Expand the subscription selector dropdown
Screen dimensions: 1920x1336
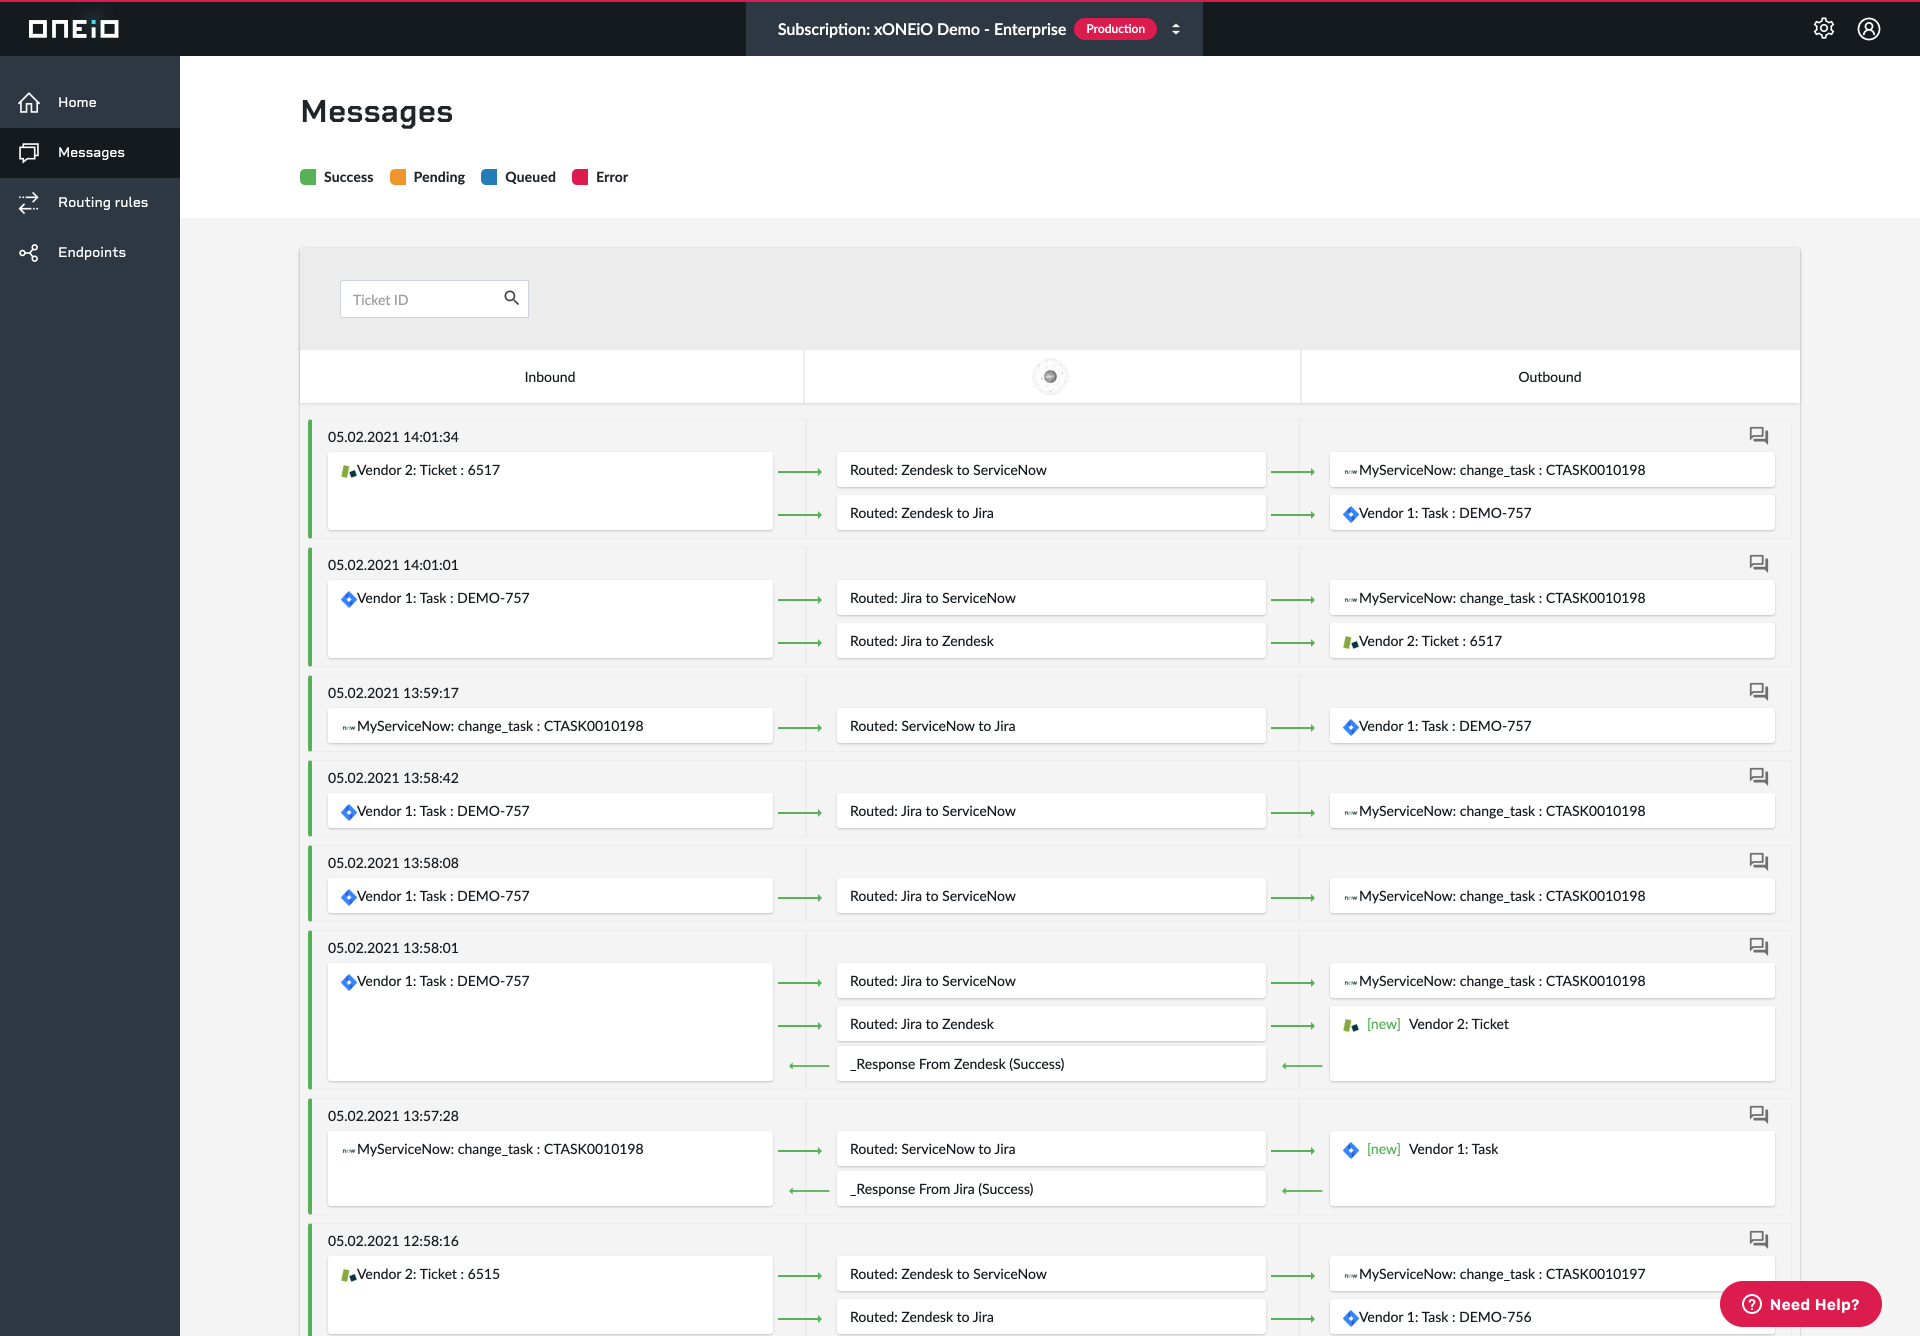tap(1176, 29)
